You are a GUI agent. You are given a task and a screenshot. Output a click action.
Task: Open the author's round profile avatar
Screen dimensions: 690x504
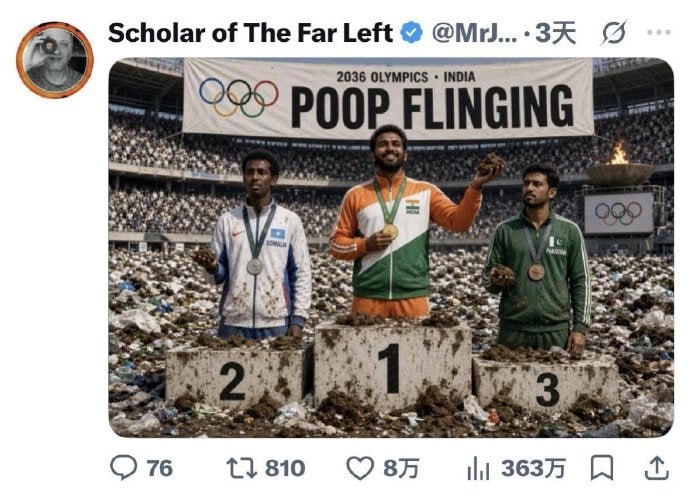(55, 60)
